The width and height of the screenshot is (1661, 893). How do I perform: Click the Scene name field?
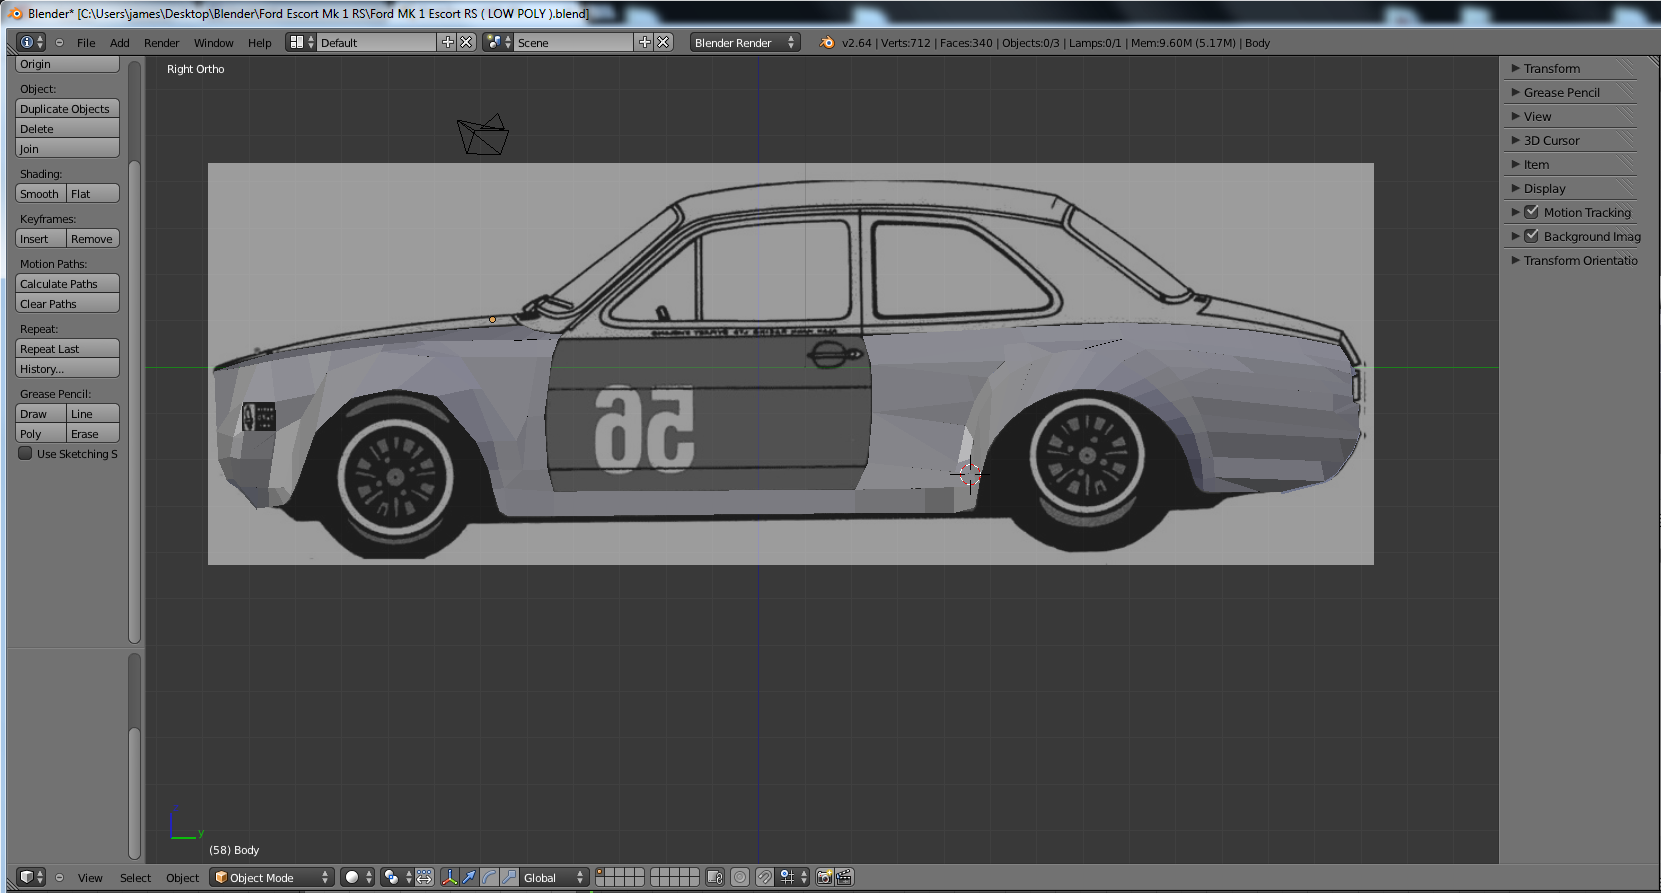(x=574, y=42)
